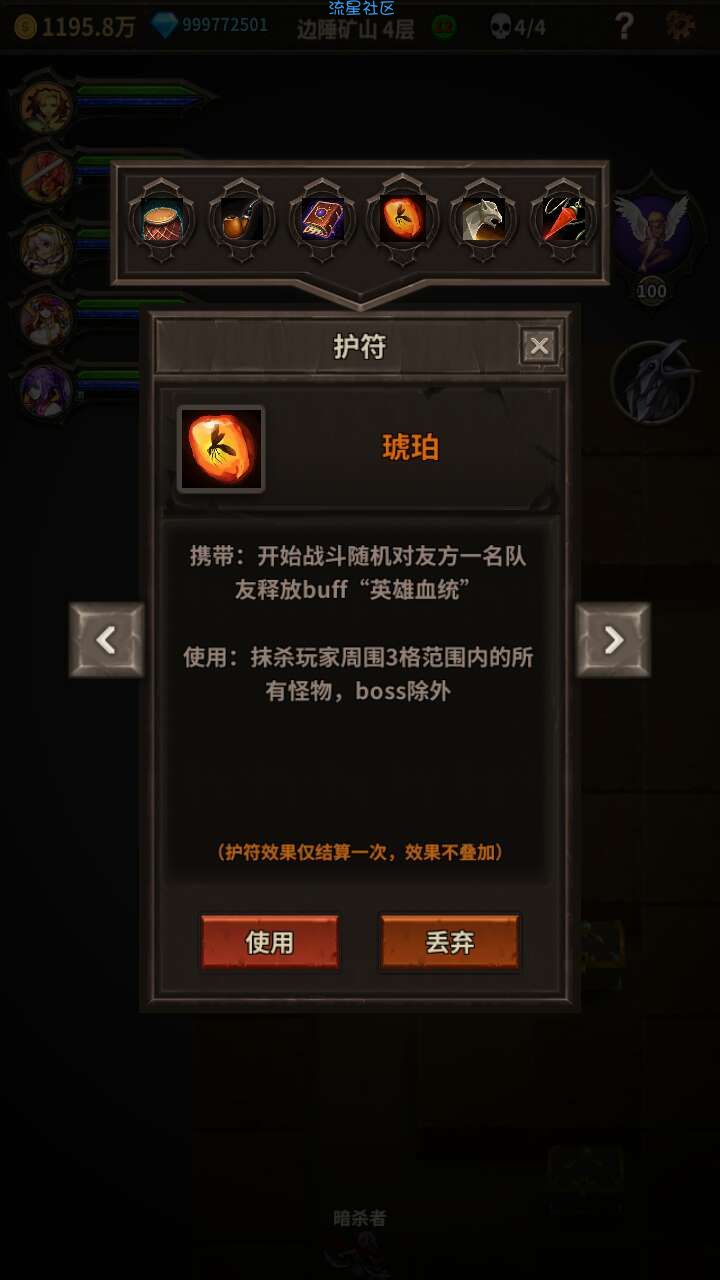Select the white wolf head amulet
This screenshot has height=1280, width=720.
pyautogui.click(x=483, y=220)
